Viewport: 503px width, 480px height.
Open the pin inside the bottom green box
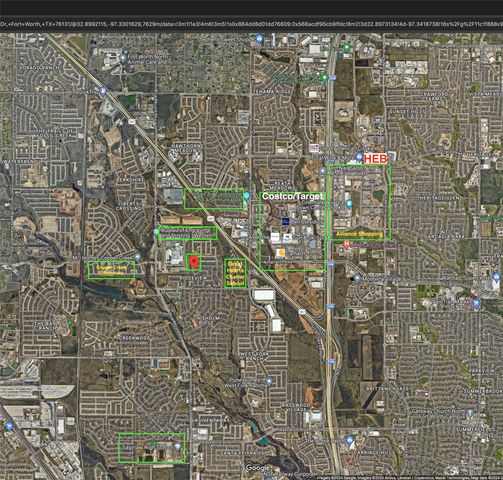pyautogui.click(x=178, y=446)
